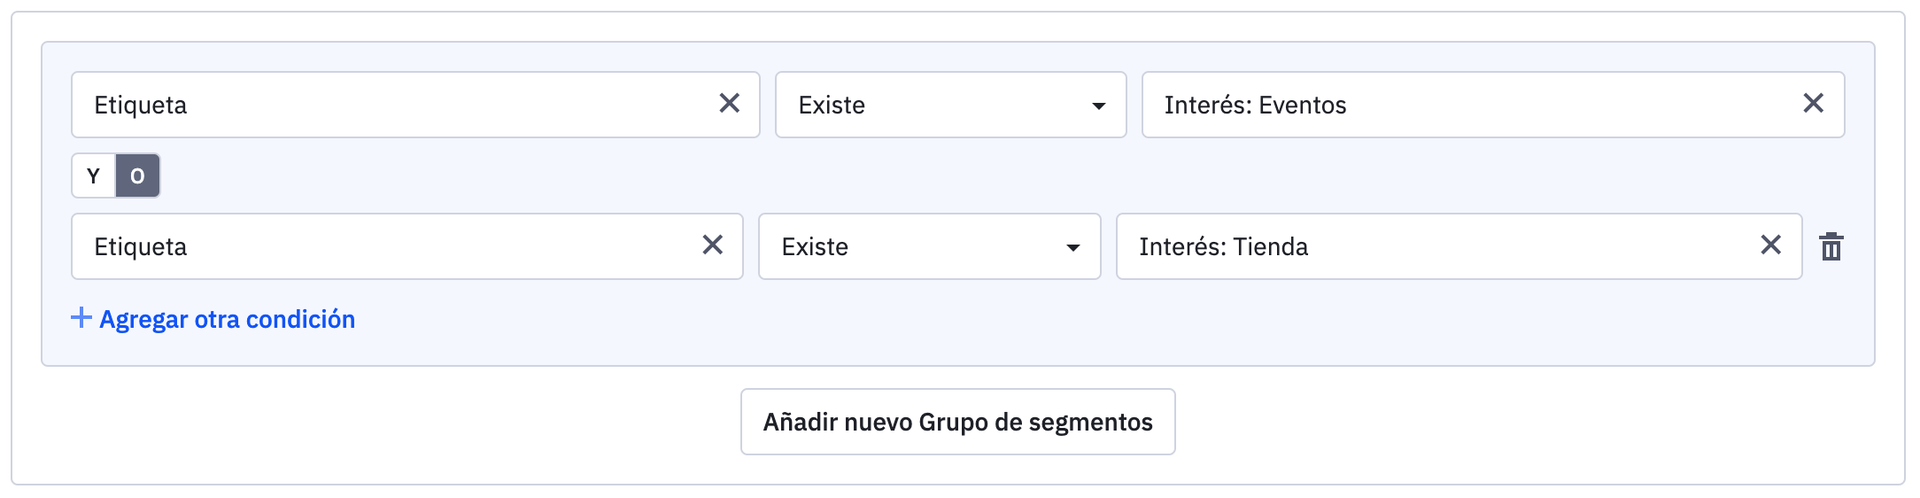Clear the second Etiqueta field with X

pyautogui.click(x=712, y=245)
